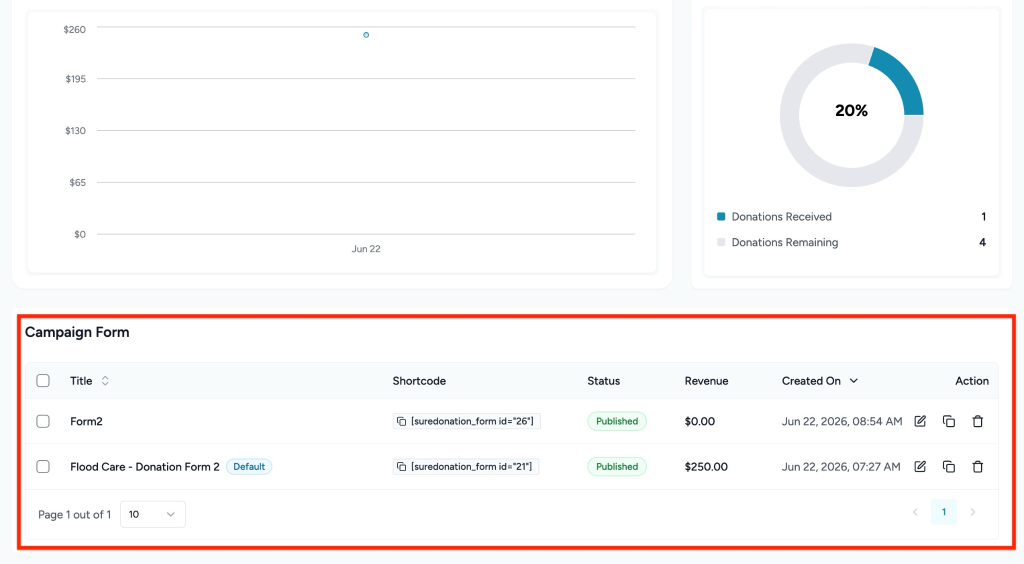This screenshot has width=1024, height=564.
Task: Select the 20% donut chart center value
Action: coord(852,110)
